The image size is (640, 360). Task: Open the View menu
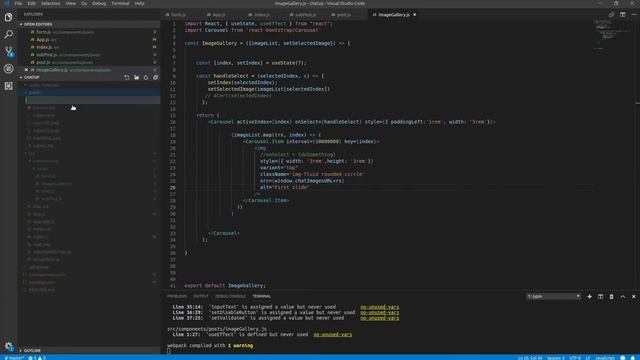click(x=71, y=3)
